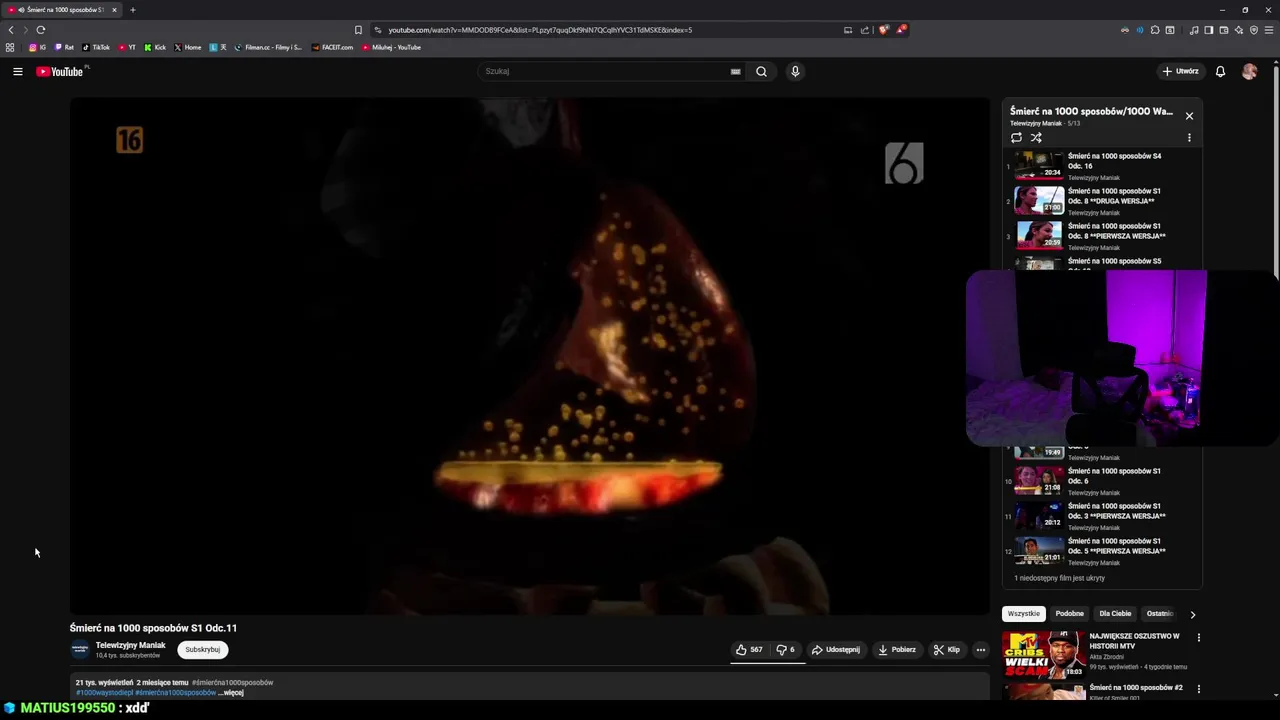Open the FACEIT.com bookmark

[x=332, y=47]
